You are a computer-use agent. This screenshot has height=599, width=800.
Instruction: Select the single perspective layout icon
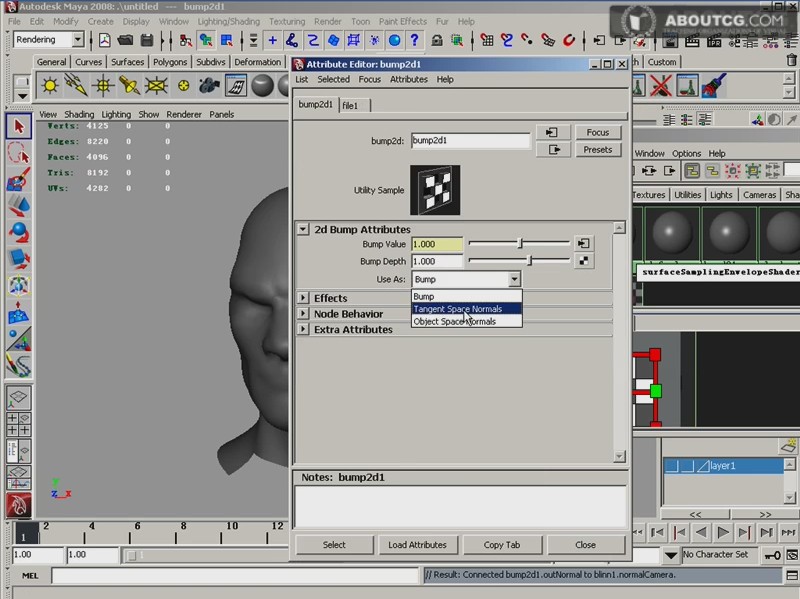pyautogui.click(x=19, y=397)
